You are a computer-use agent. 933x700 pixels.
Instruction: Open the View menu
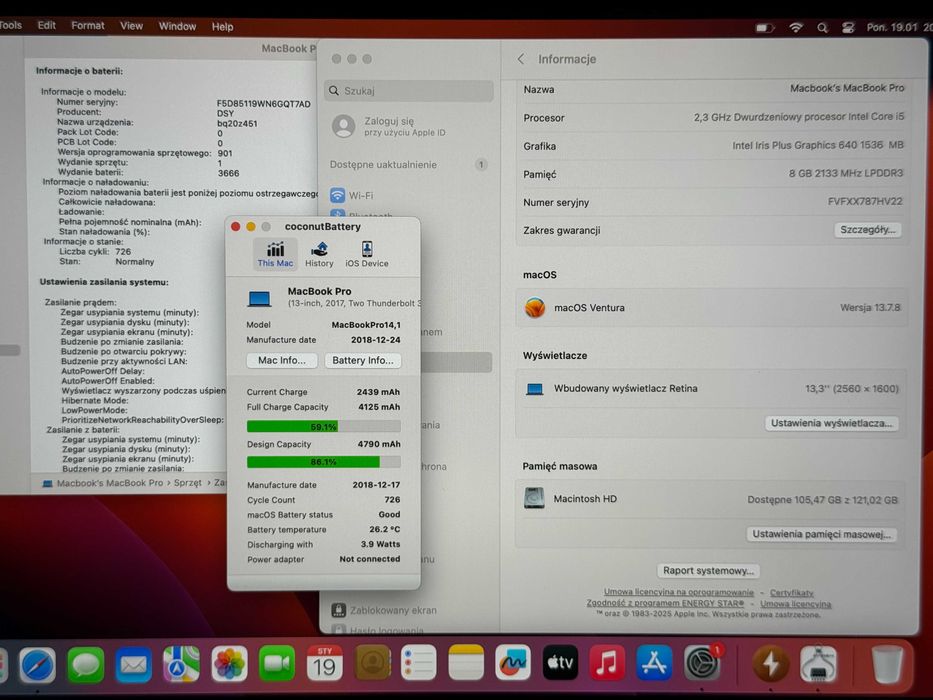click(x=131, y=26)
